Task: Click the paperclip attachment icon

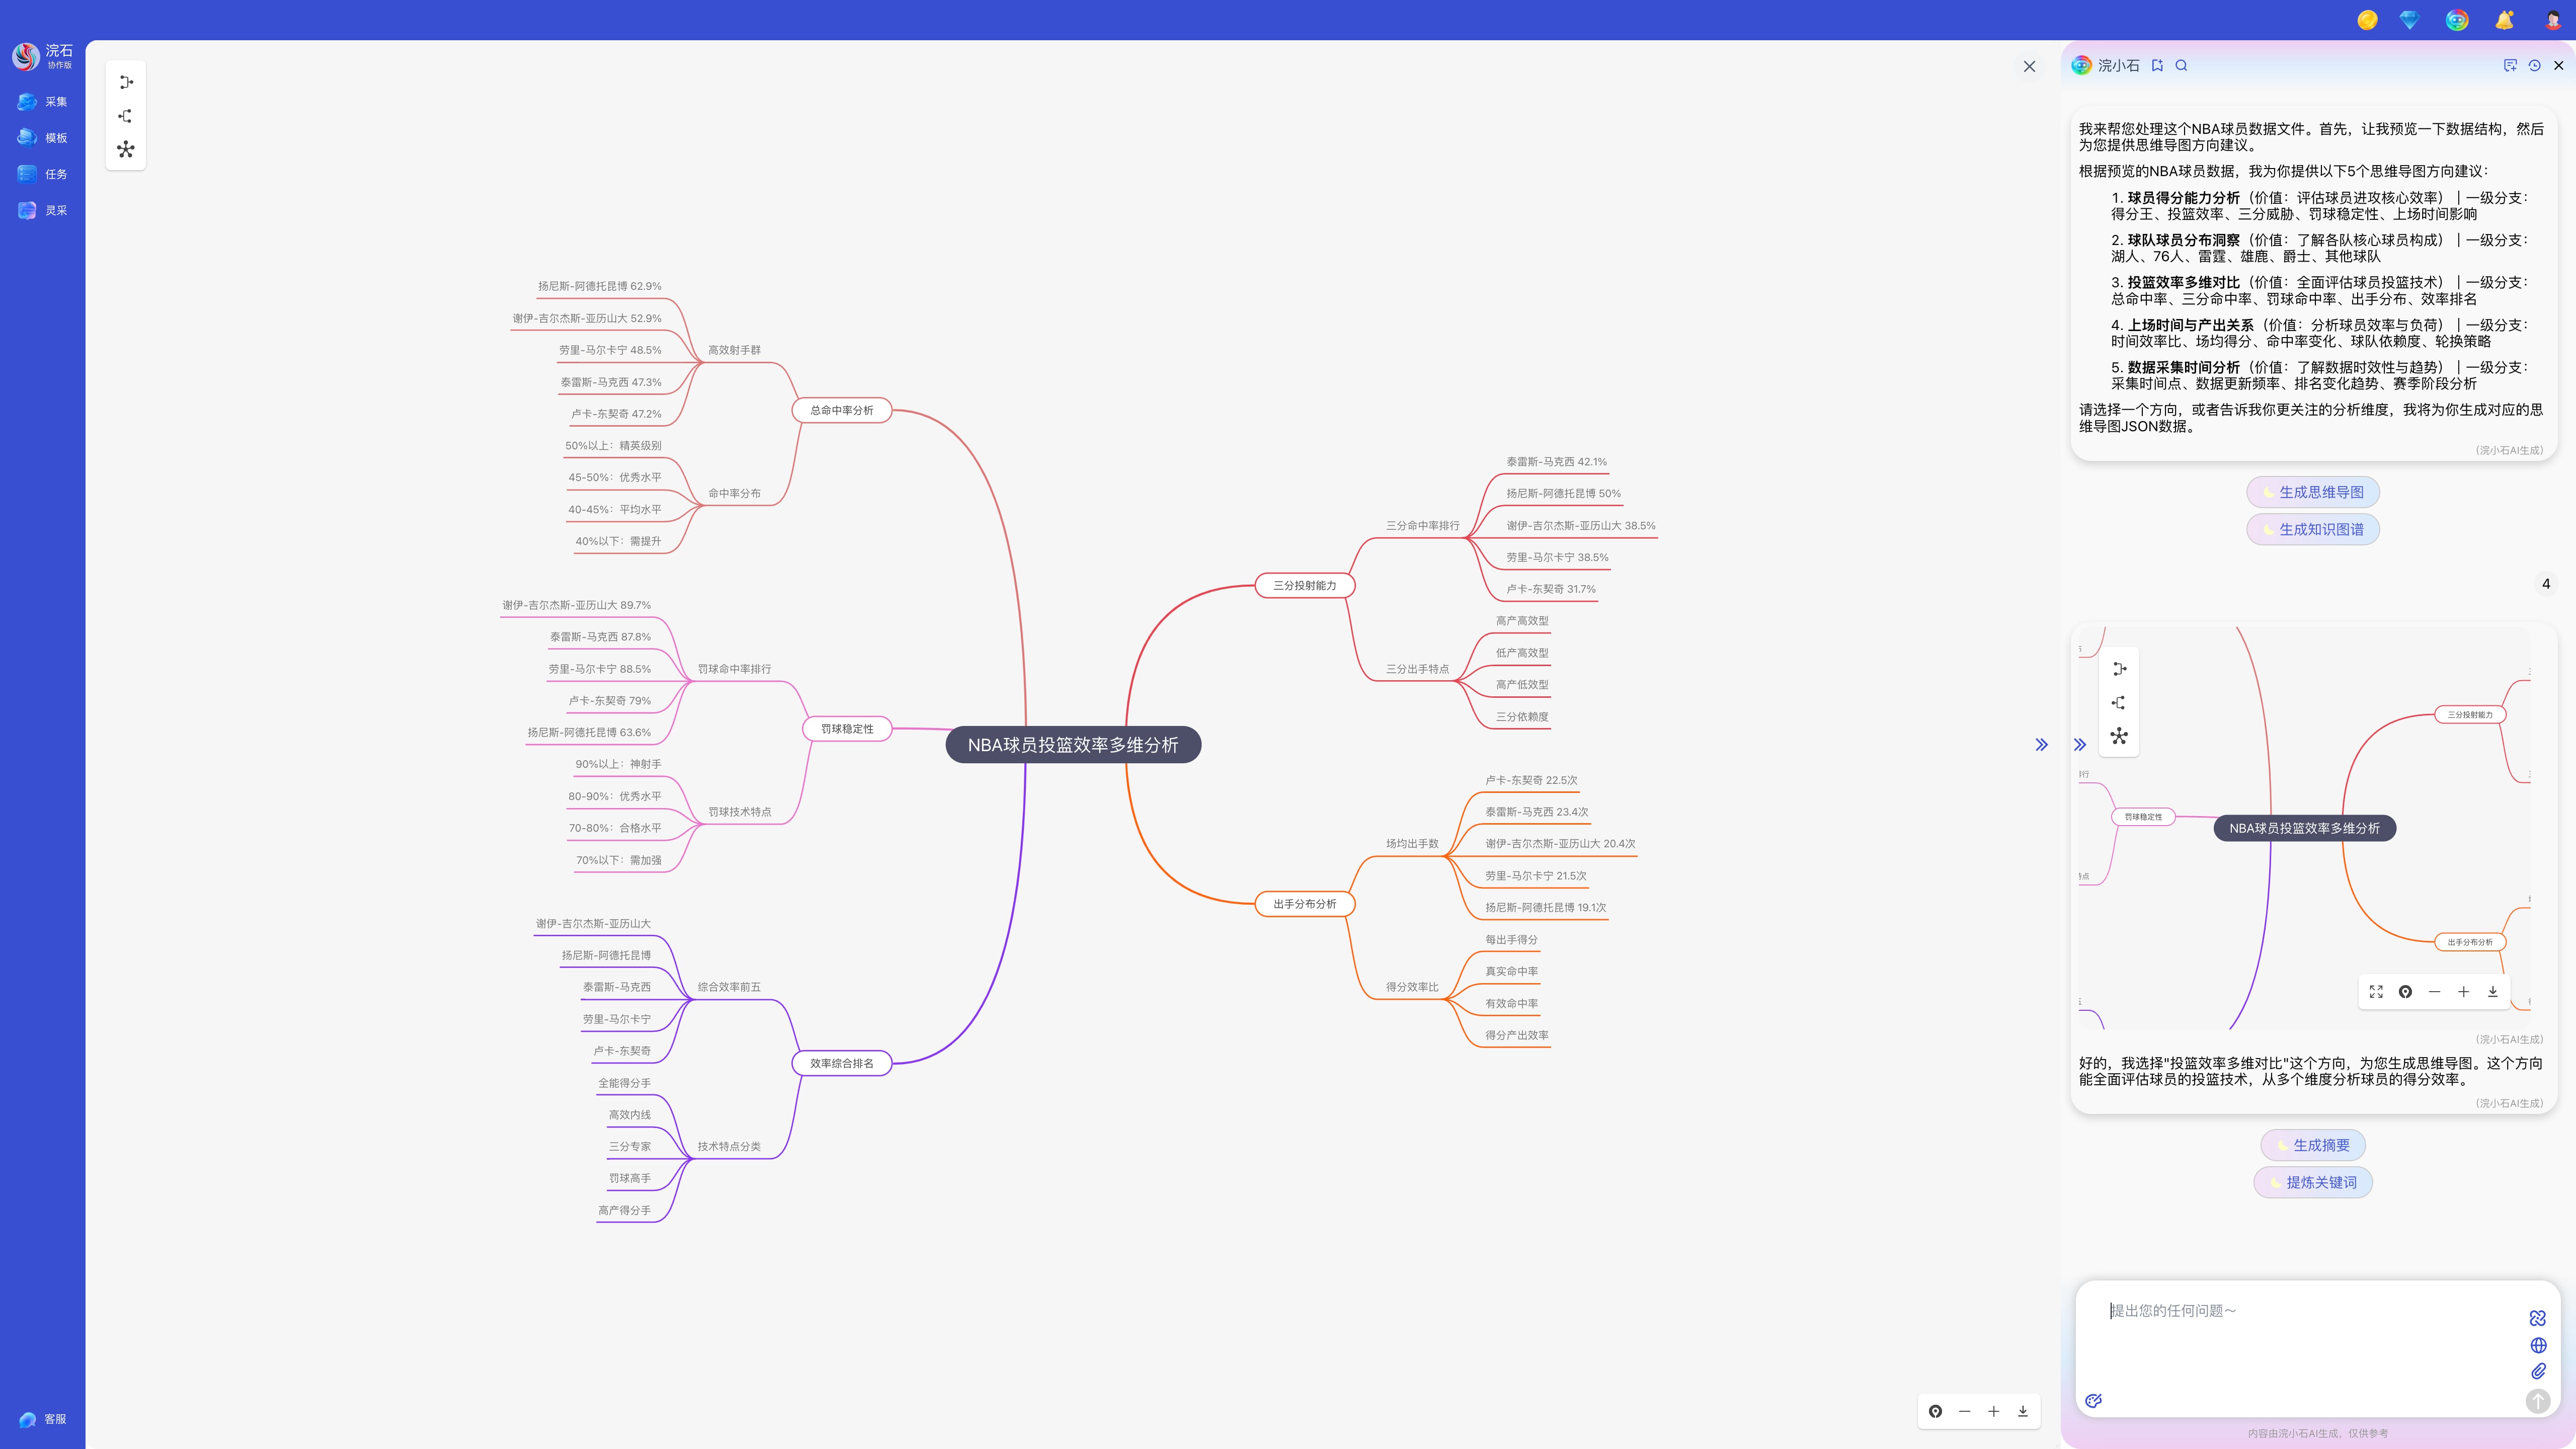Action: click(x=2538, y=1371)
